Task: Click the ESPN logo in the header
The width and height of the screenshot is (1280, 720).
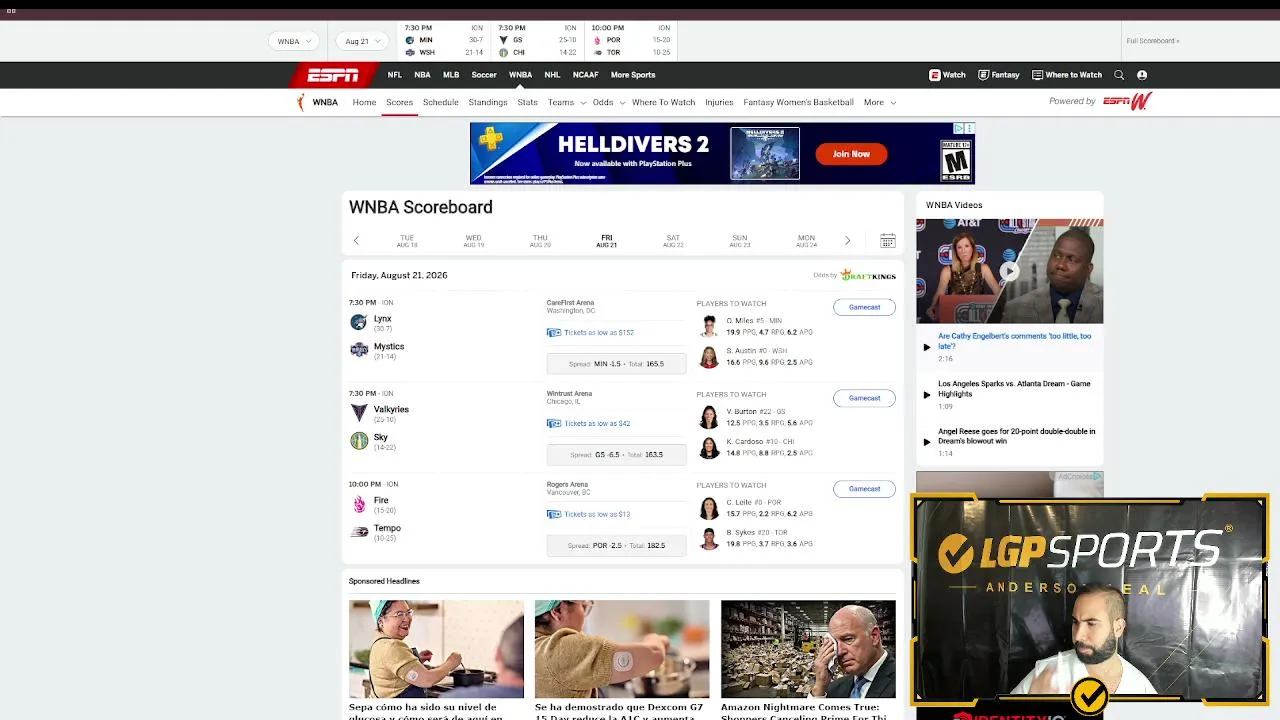Action: point(332,75)
